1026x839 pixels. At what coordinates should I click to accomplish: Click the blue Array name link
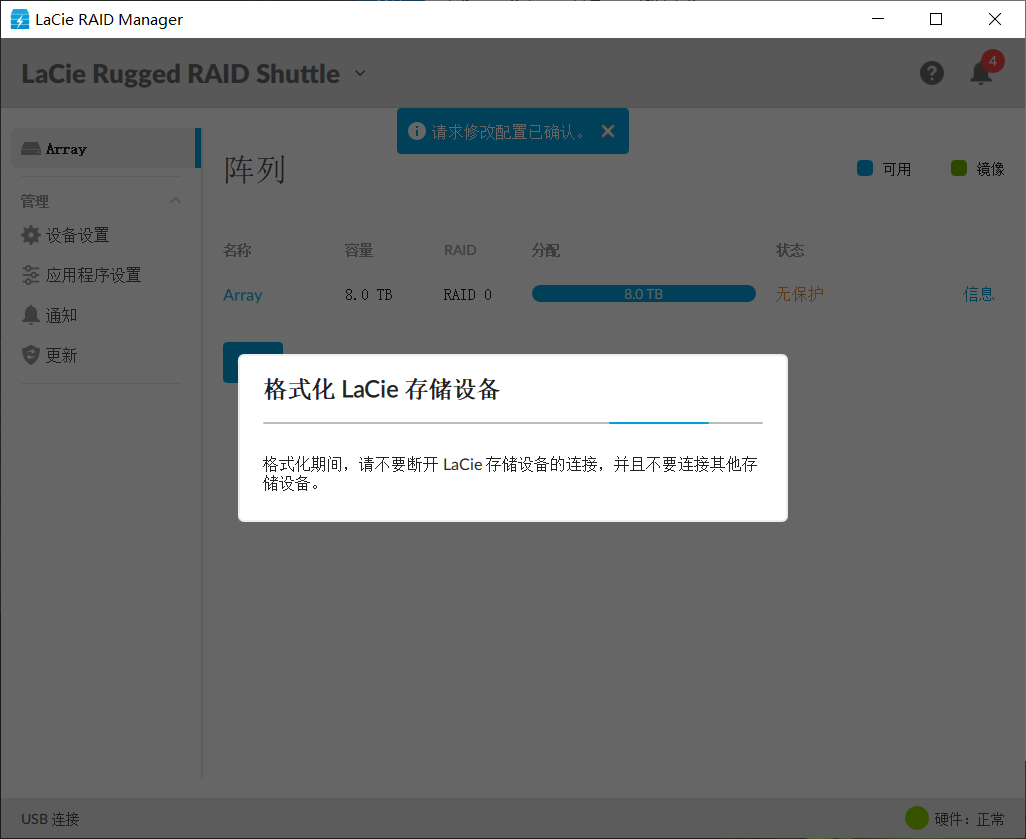pos(243,295)
